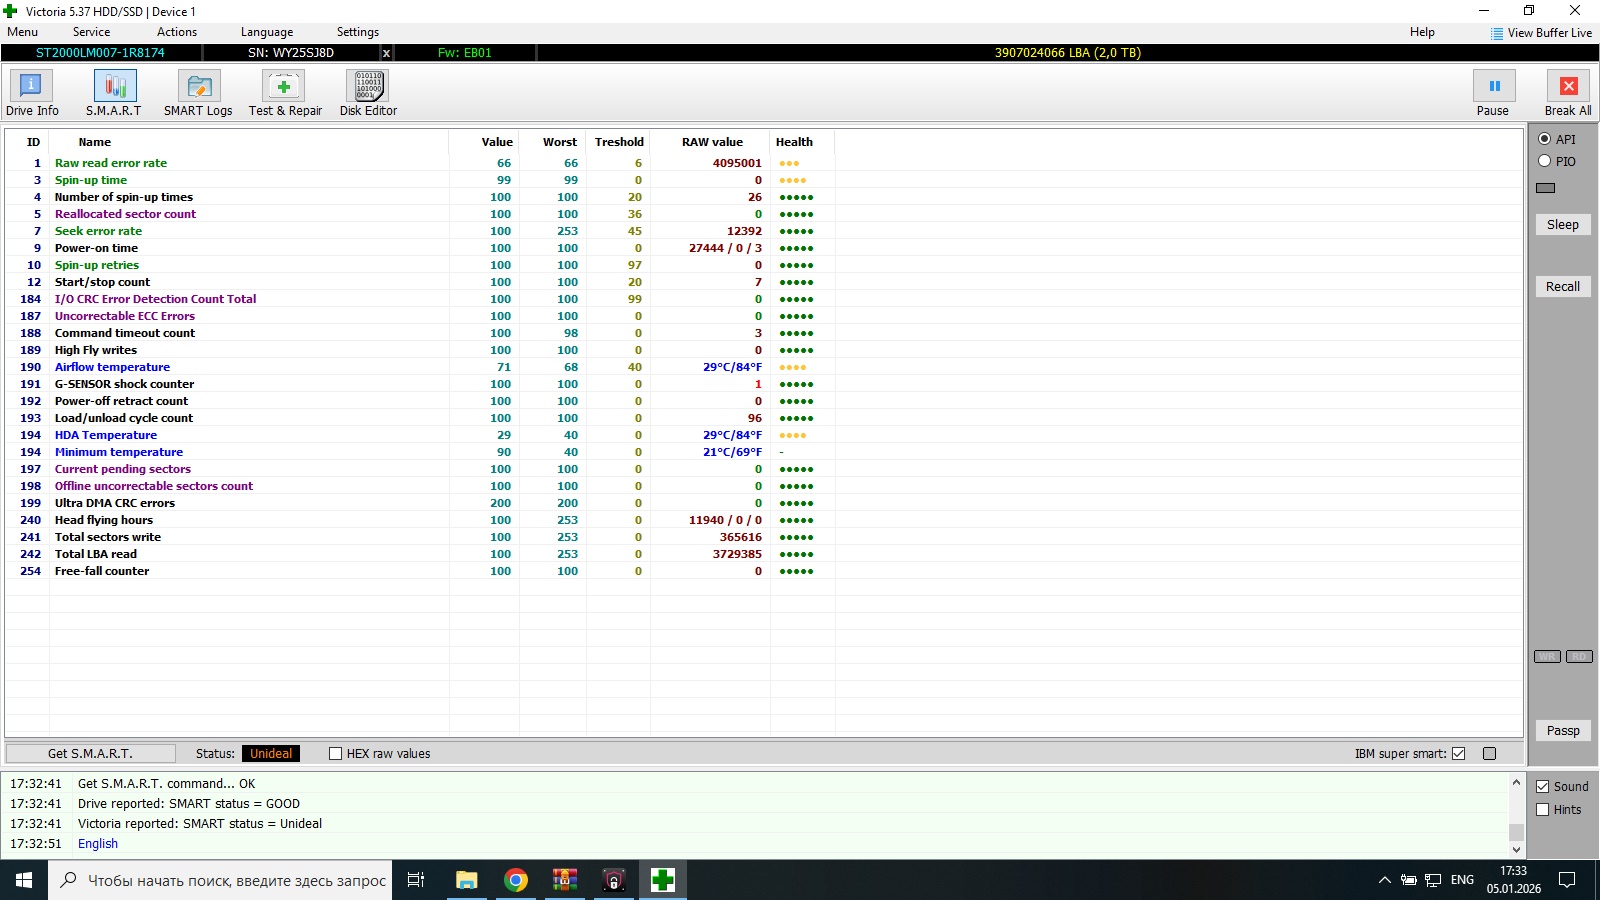
Task: Show hidden system tray icons
Action: point(1384,880)
